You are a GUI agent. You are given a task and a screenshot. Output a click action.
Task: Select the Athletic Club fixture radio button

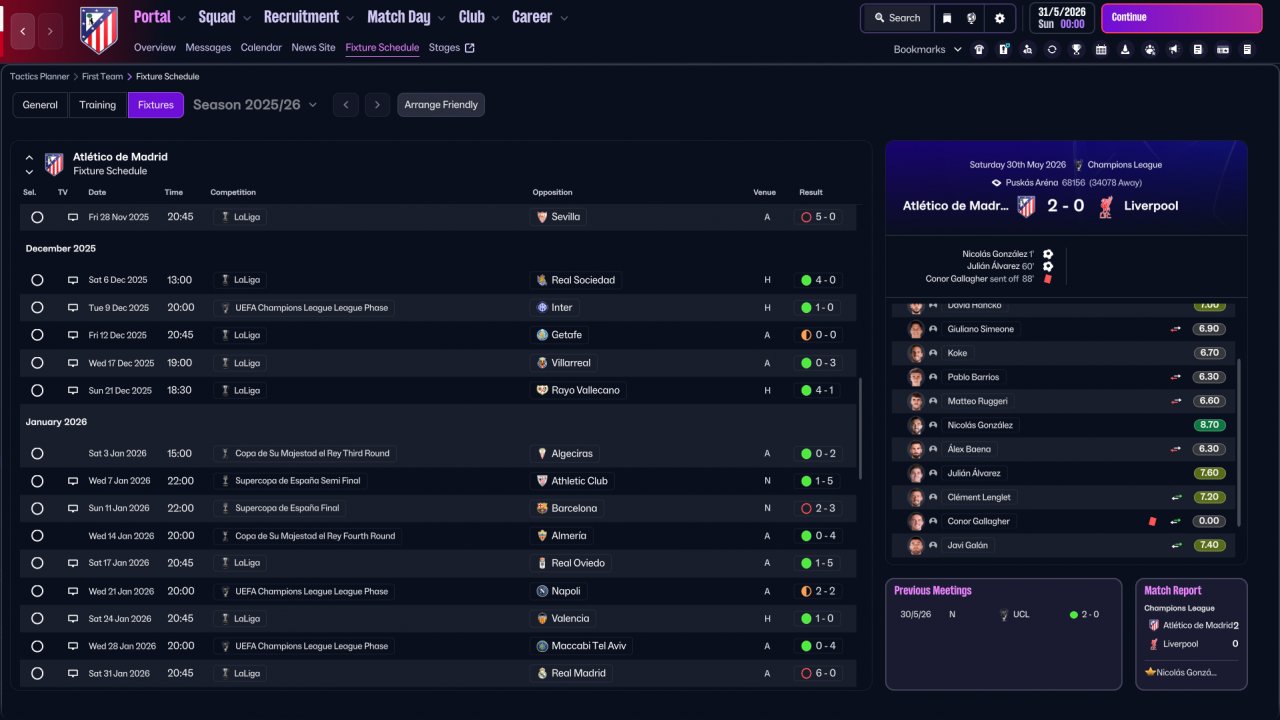click(37, 481)
